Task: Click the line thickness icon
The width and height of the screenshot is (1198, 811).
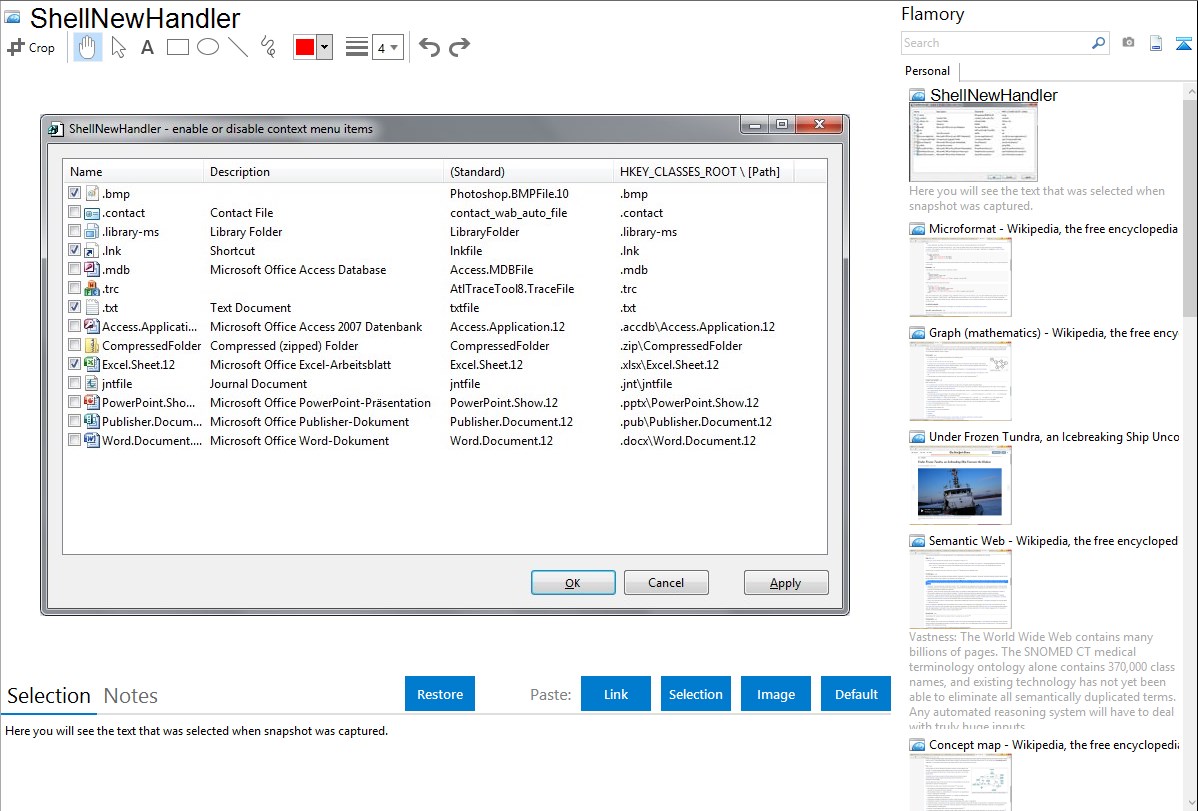Action: (x=356, y=47)
